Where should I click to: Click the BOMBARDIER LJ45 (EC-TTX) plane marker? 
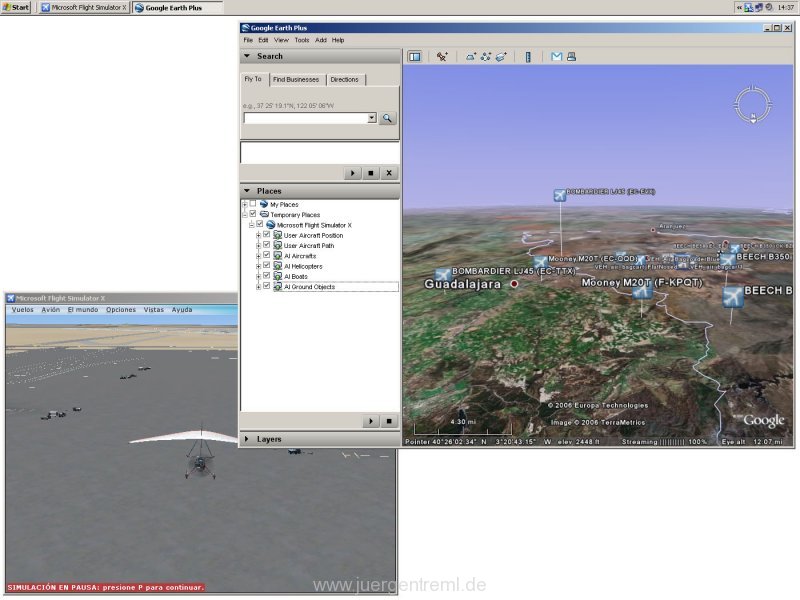pos(443,274)
